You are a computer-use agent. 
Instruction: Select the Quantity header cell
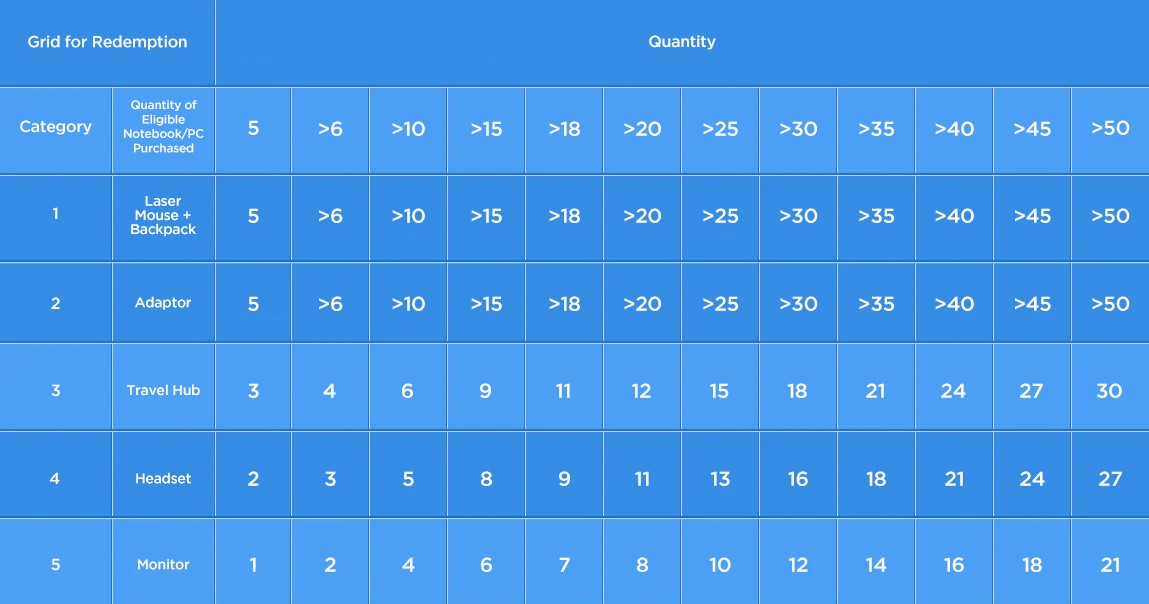pyautogui.click(x=682, y=43)
